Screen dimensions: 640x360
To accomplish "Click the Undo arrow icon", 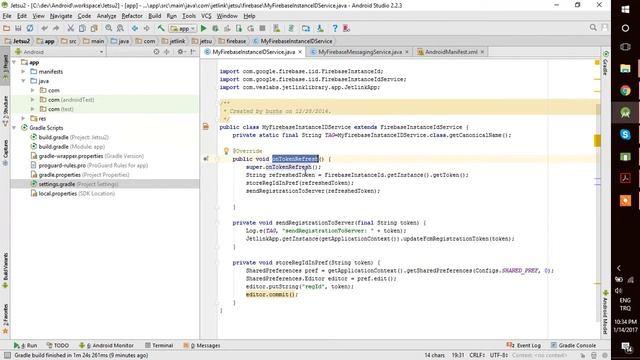I will click(x=44, y=28).
